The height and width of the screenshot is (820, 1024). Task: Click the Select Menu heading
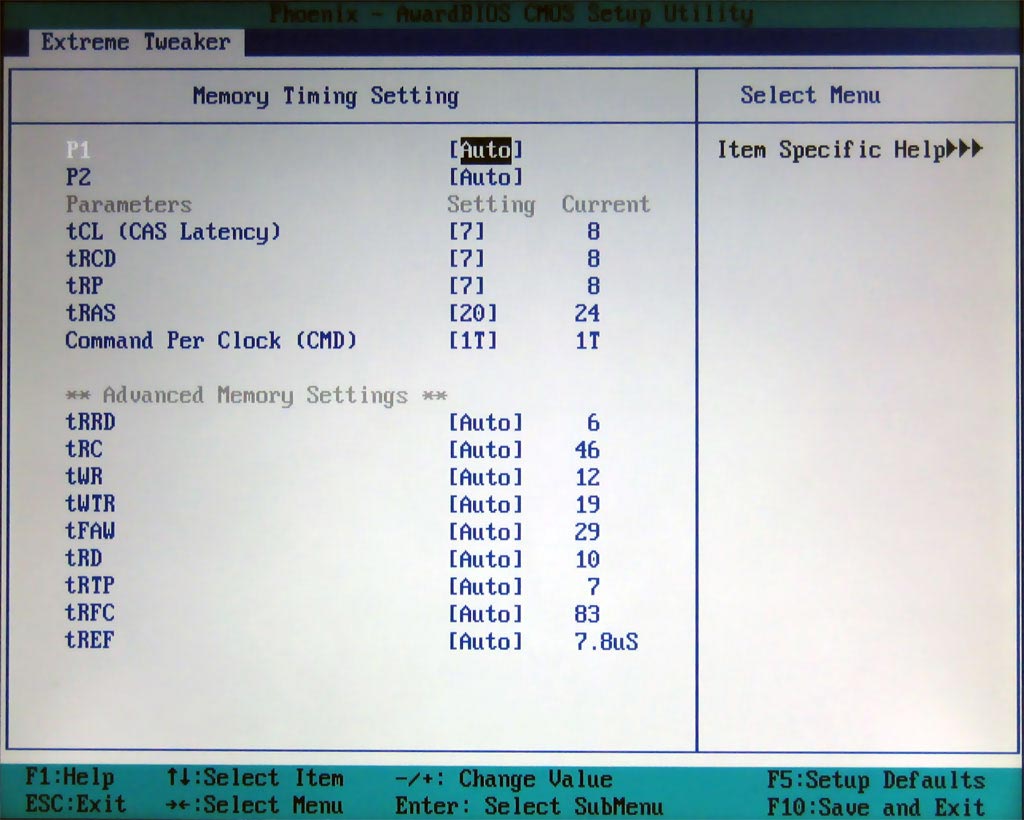[x=810, y=95]
